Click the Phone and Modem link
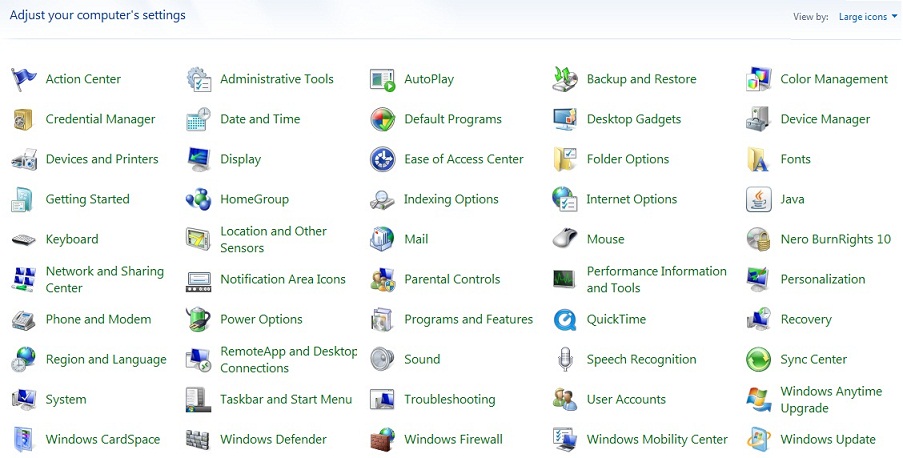903x458 pixels. 98,319
